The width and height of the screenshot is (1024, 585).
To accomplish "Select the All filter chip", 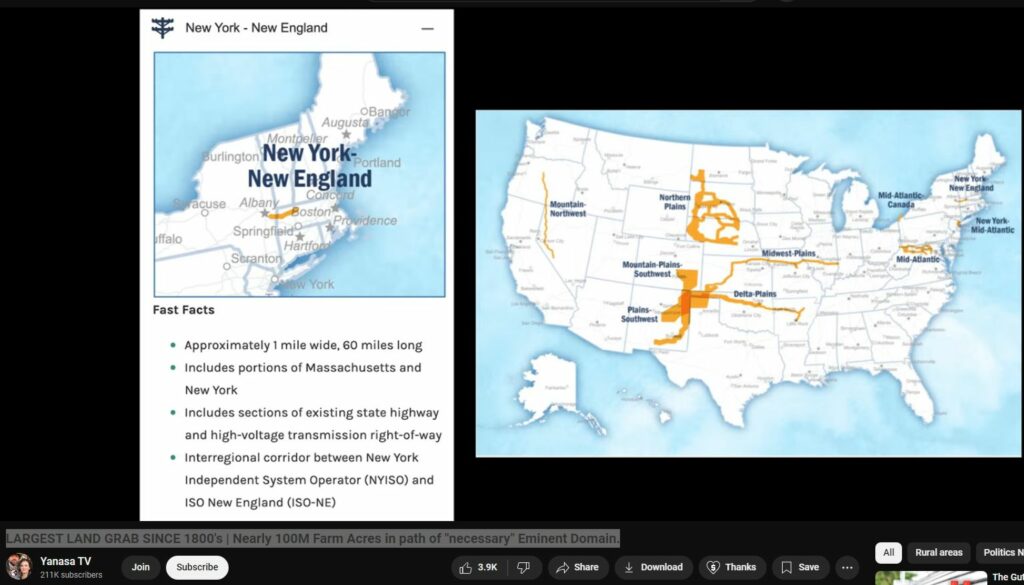I will tap(888, 552).
